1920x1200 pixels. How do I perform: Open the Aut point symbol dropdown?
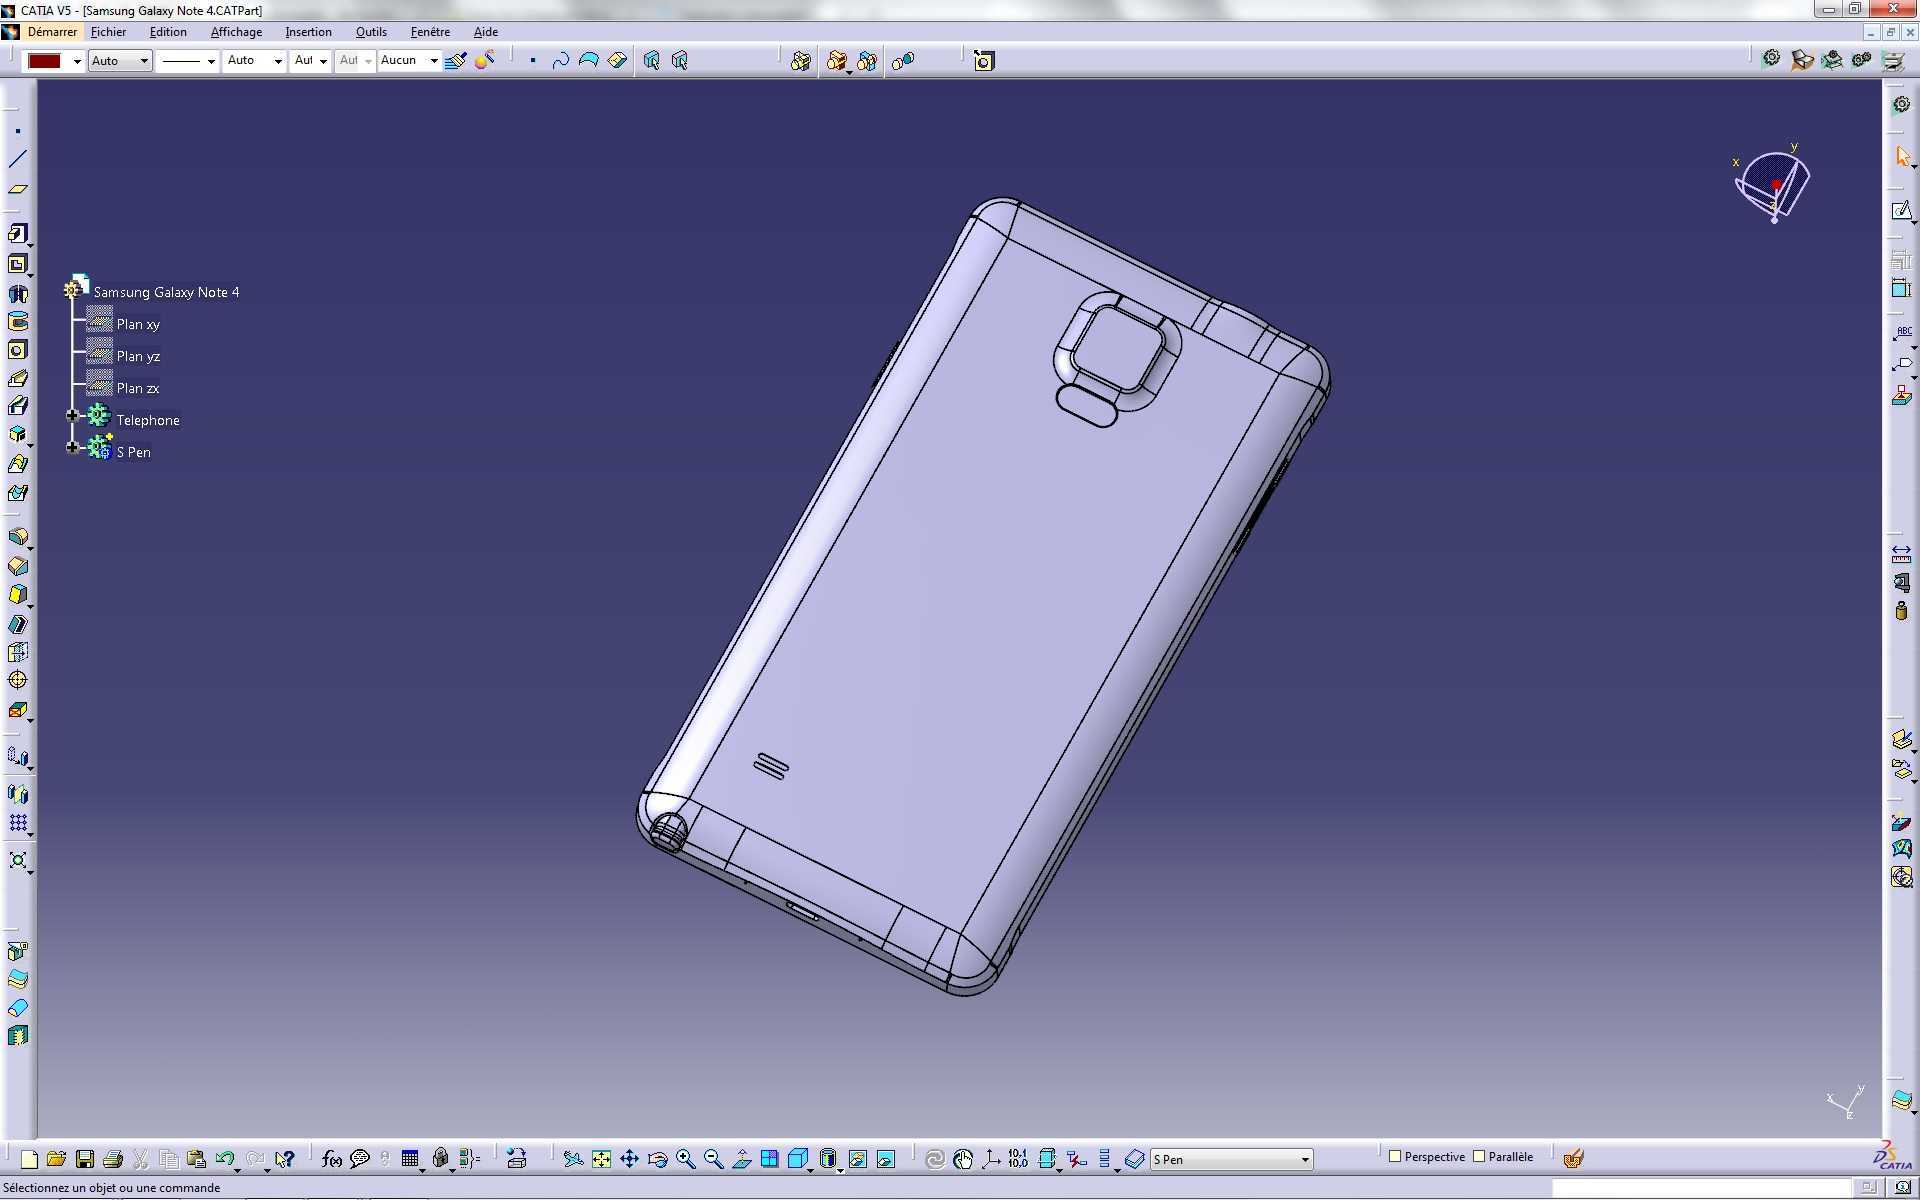click(x=323, y=61)
